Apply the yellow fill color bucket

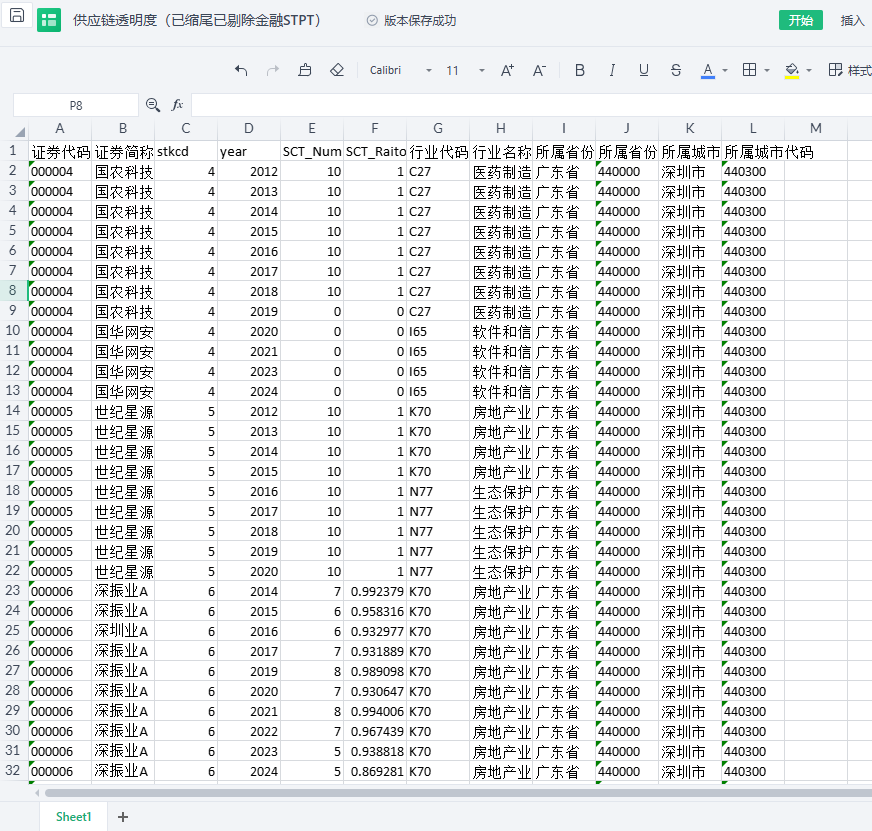(792, 70)
